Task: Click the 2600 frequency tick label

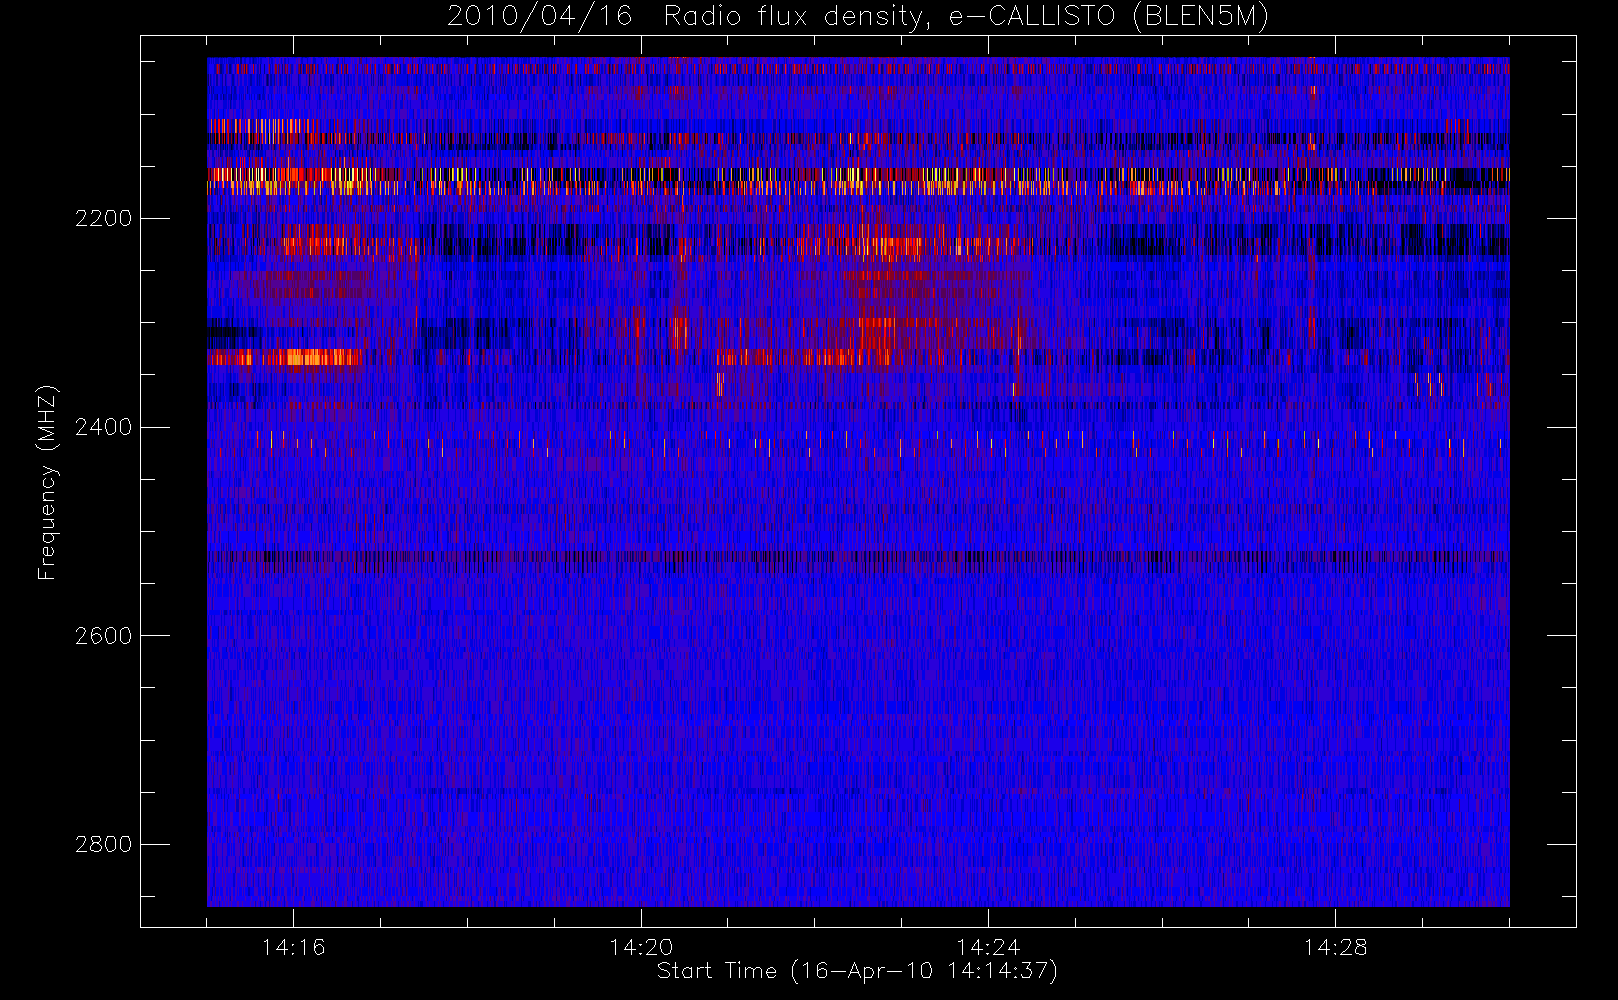Action: click(103, 637)
